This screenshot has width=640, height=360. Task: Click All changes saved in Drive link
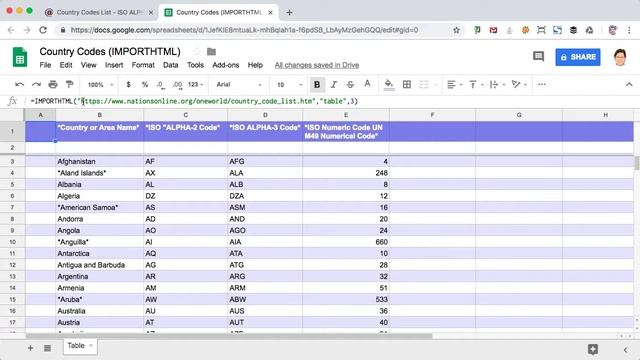click(317, 65)
